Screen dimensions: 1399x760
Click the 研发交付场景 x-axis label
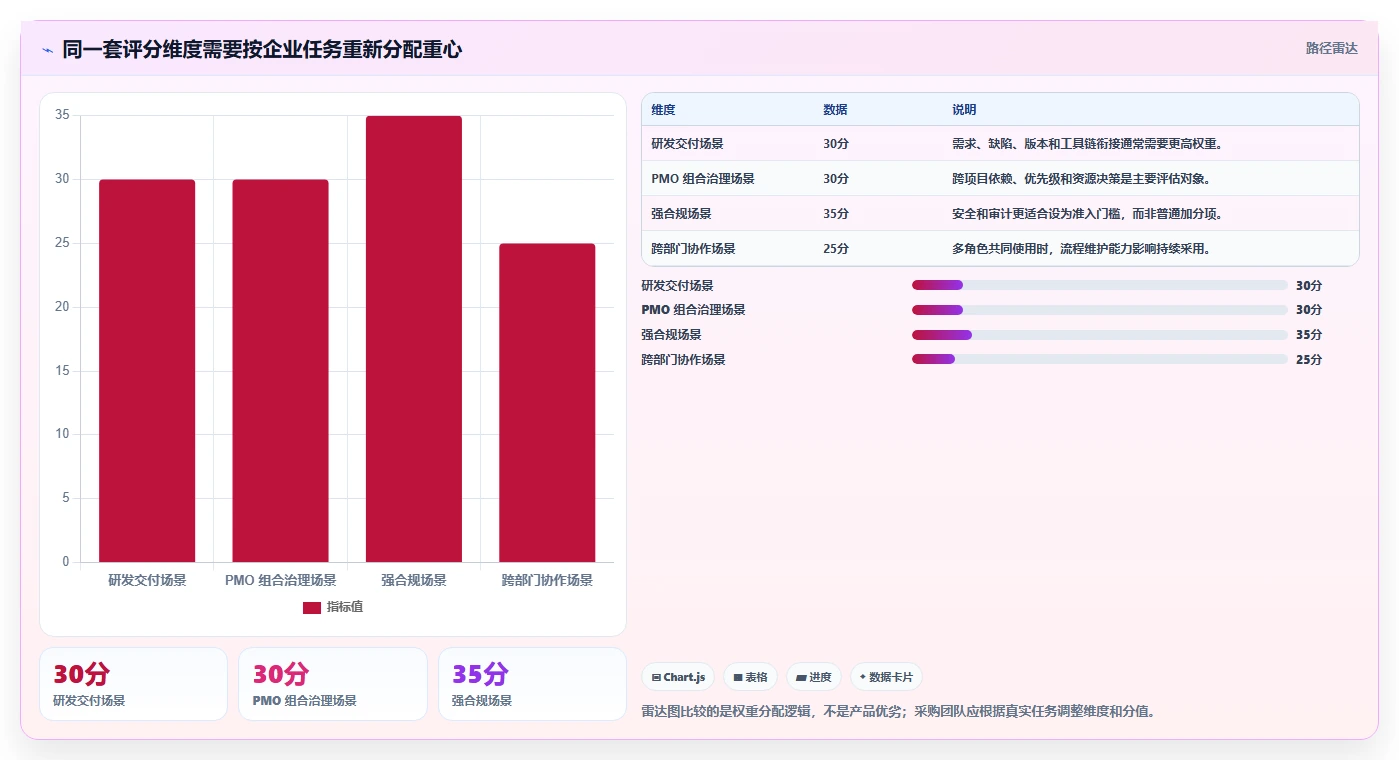147,580
